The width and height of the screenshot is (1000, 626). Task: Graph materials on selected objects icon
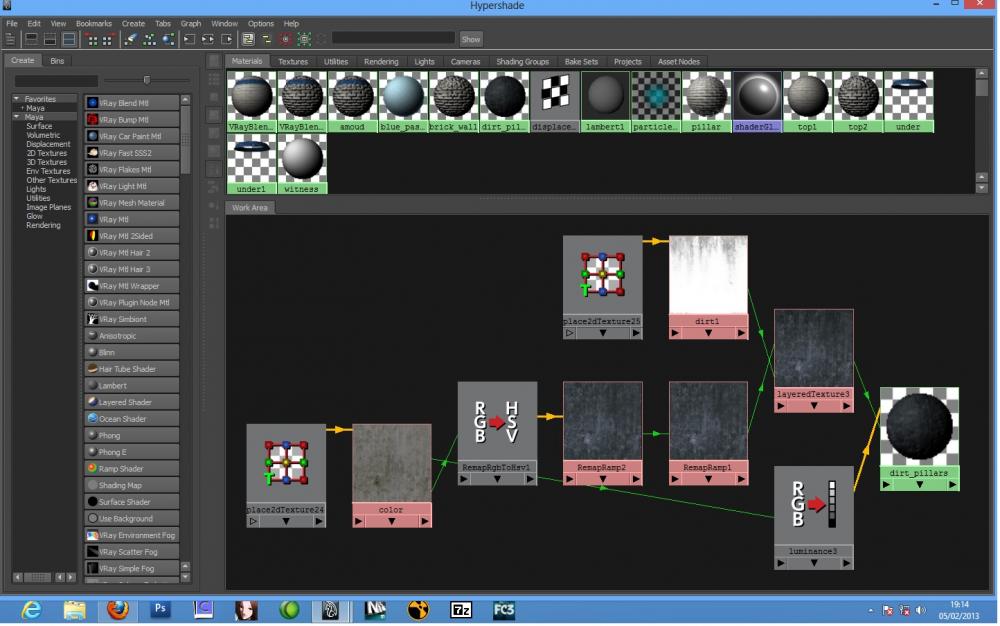168,40
